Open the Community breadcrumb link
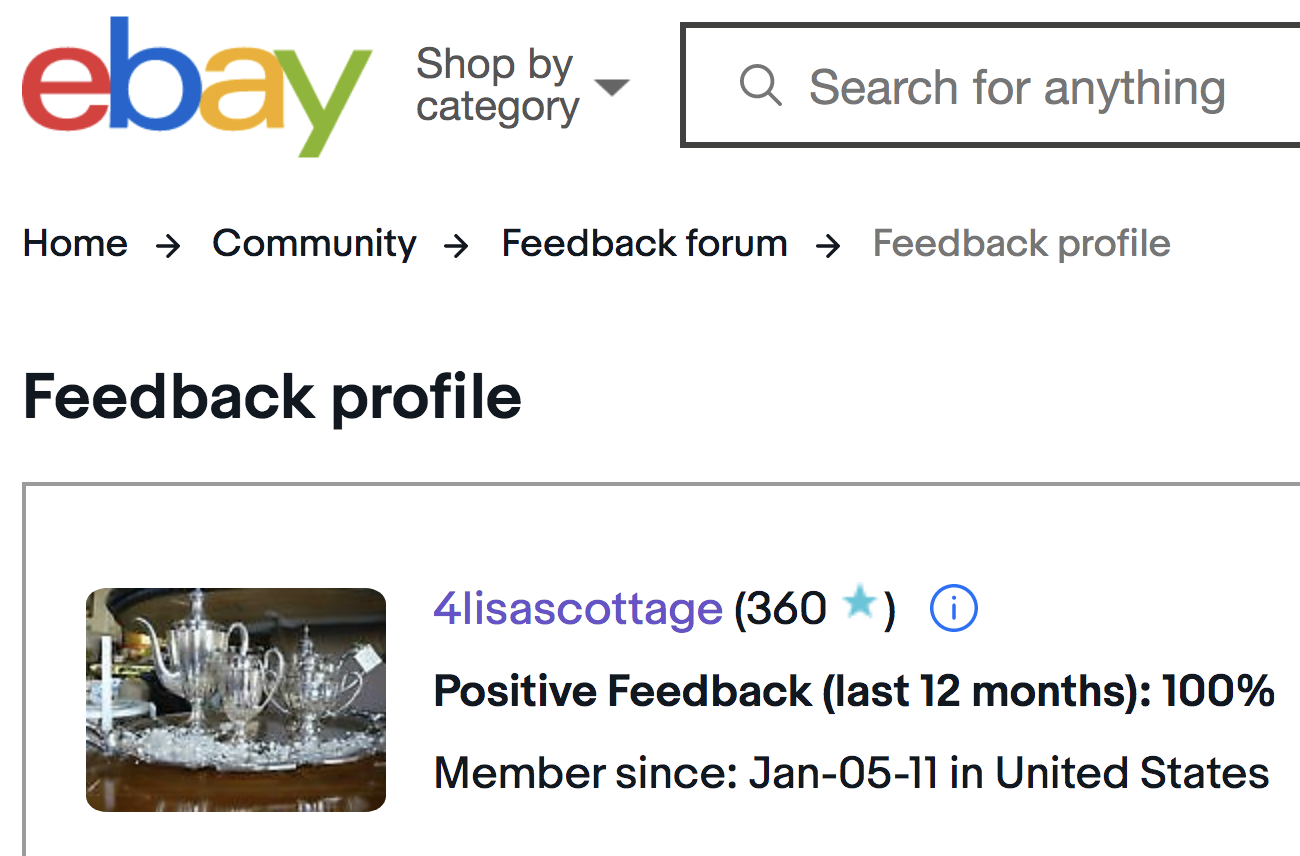 tap(314, 243)
